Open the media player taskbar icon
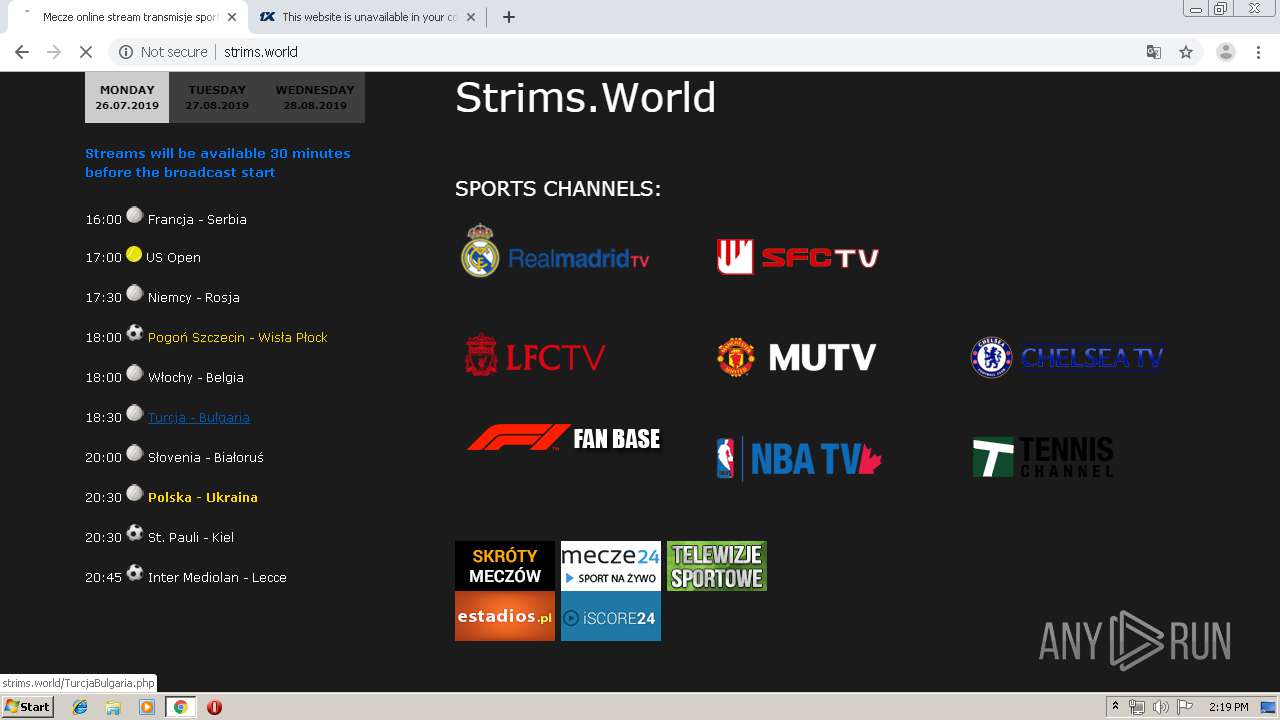This screenshot has width=1280, height=720. pos(147,707)
